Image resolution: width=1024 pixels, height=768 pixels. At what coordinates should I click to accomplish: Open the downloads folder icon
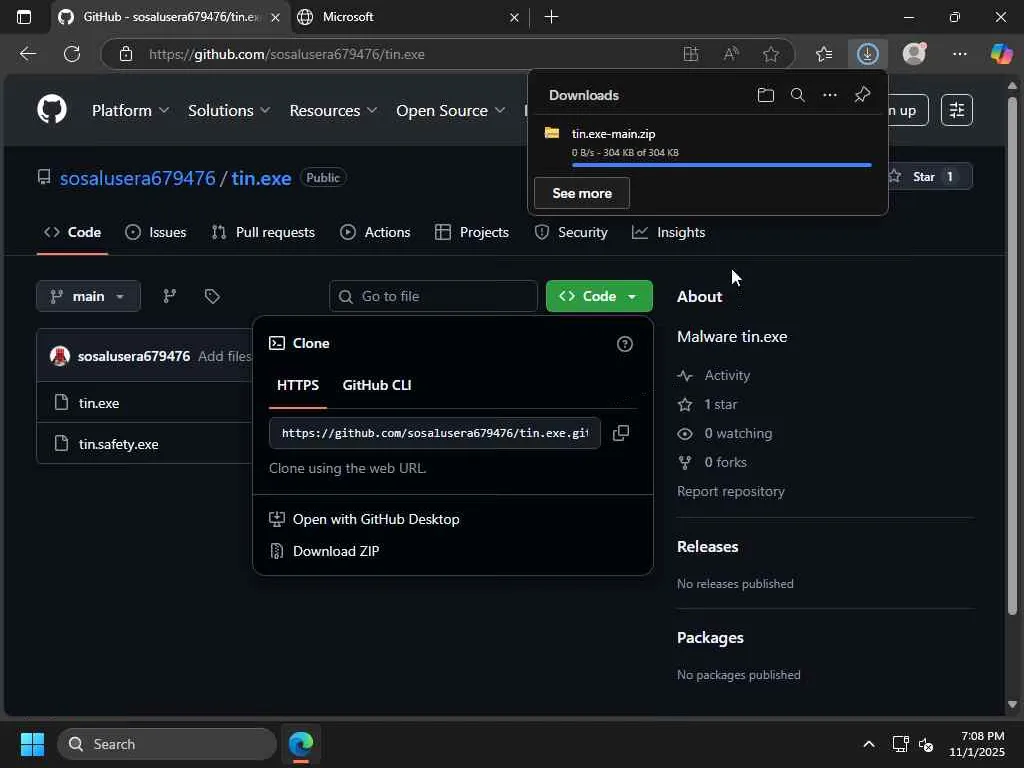click(x=765, y=95)
